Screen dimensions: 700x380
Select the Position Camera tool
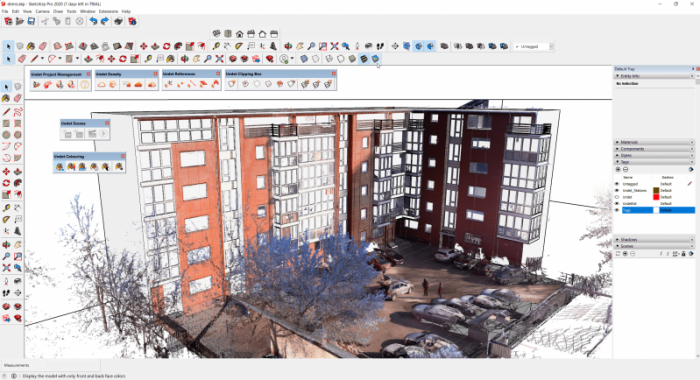click(x=357, y=46)
